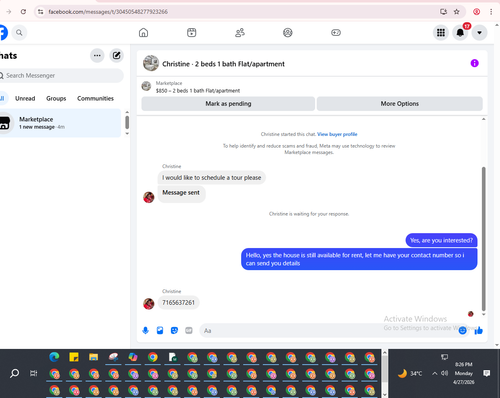
Task: Click the Facebook logo
Action: (x=3, y=33)
